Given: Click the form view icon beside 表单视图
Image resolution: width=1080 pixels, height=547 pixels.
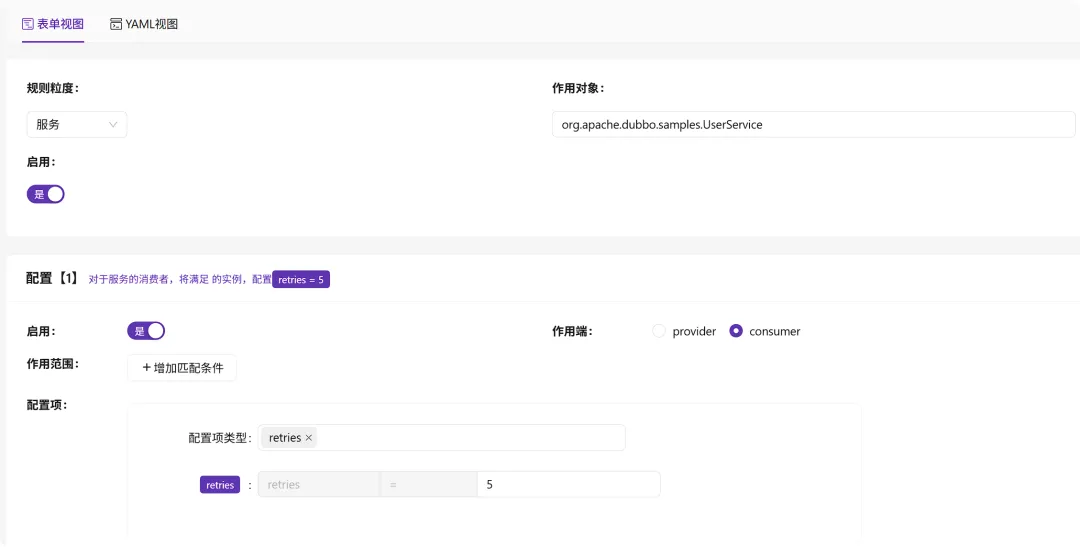Looking at the screenshot, I should pos(28,24).
